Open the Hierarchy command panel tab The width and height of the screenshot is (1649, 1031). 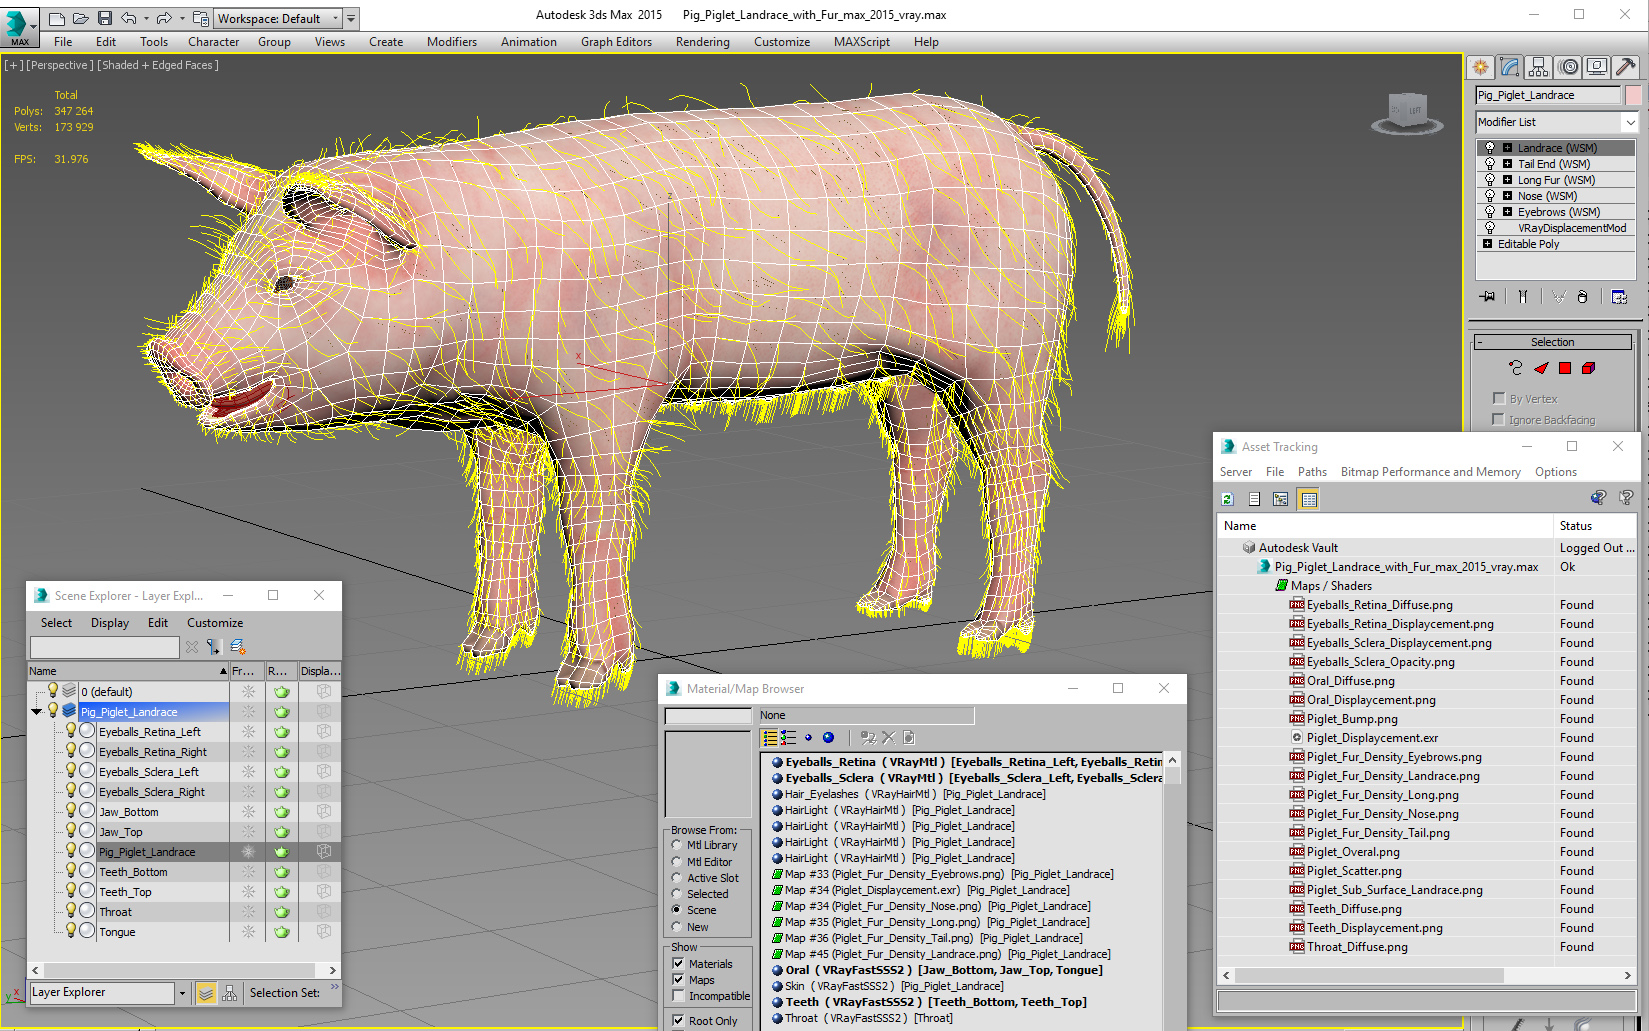1538,67
